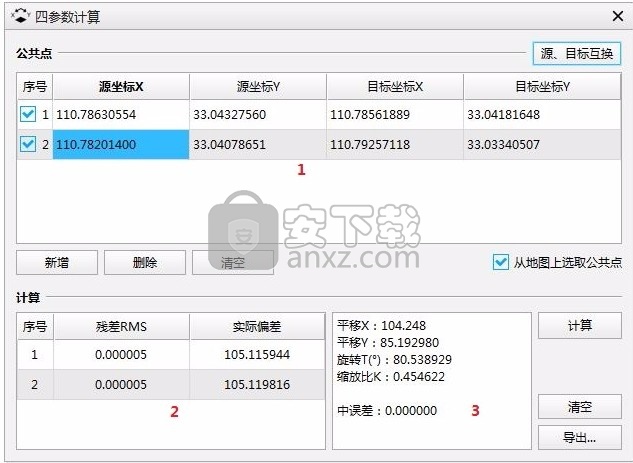
Task: Click the 中误差：0.000000 result line
Action: tap(387, 411)
